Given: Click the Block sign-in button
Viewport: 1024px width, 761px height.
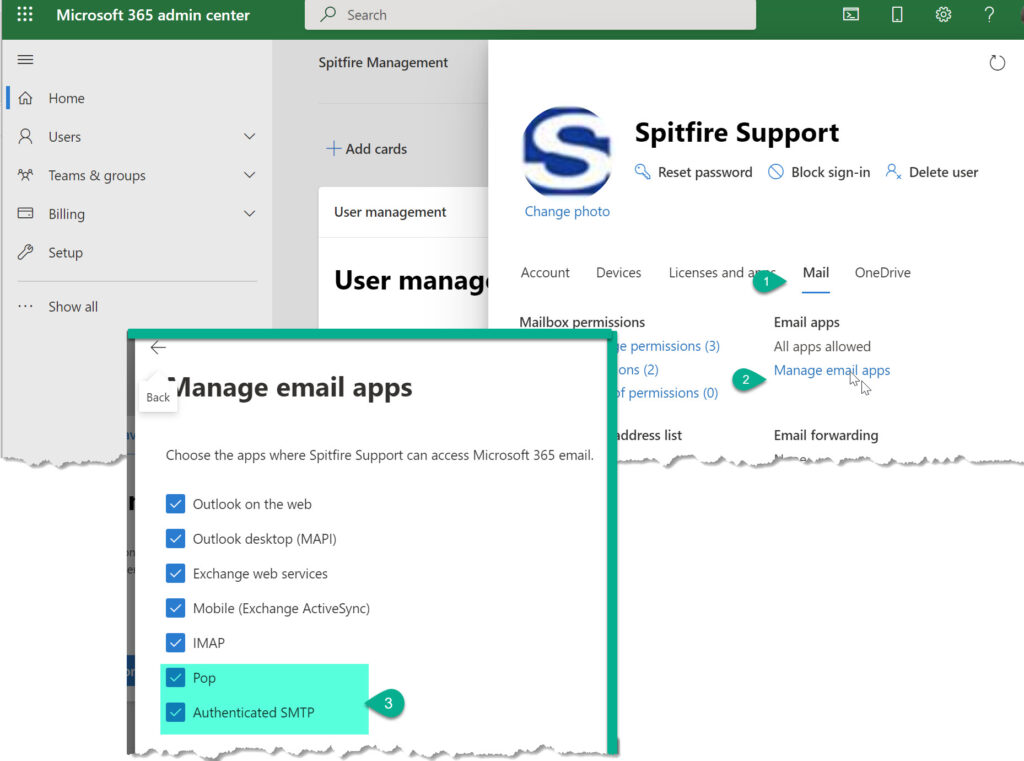Looking at the screenshot, I should coord(819,172).
